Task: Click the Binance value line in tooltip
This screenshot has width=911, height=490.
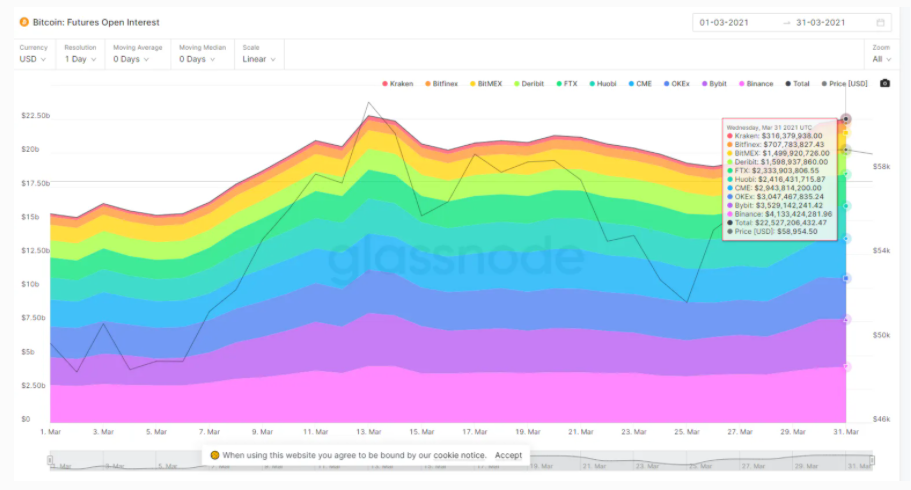Action: (779, 214)
